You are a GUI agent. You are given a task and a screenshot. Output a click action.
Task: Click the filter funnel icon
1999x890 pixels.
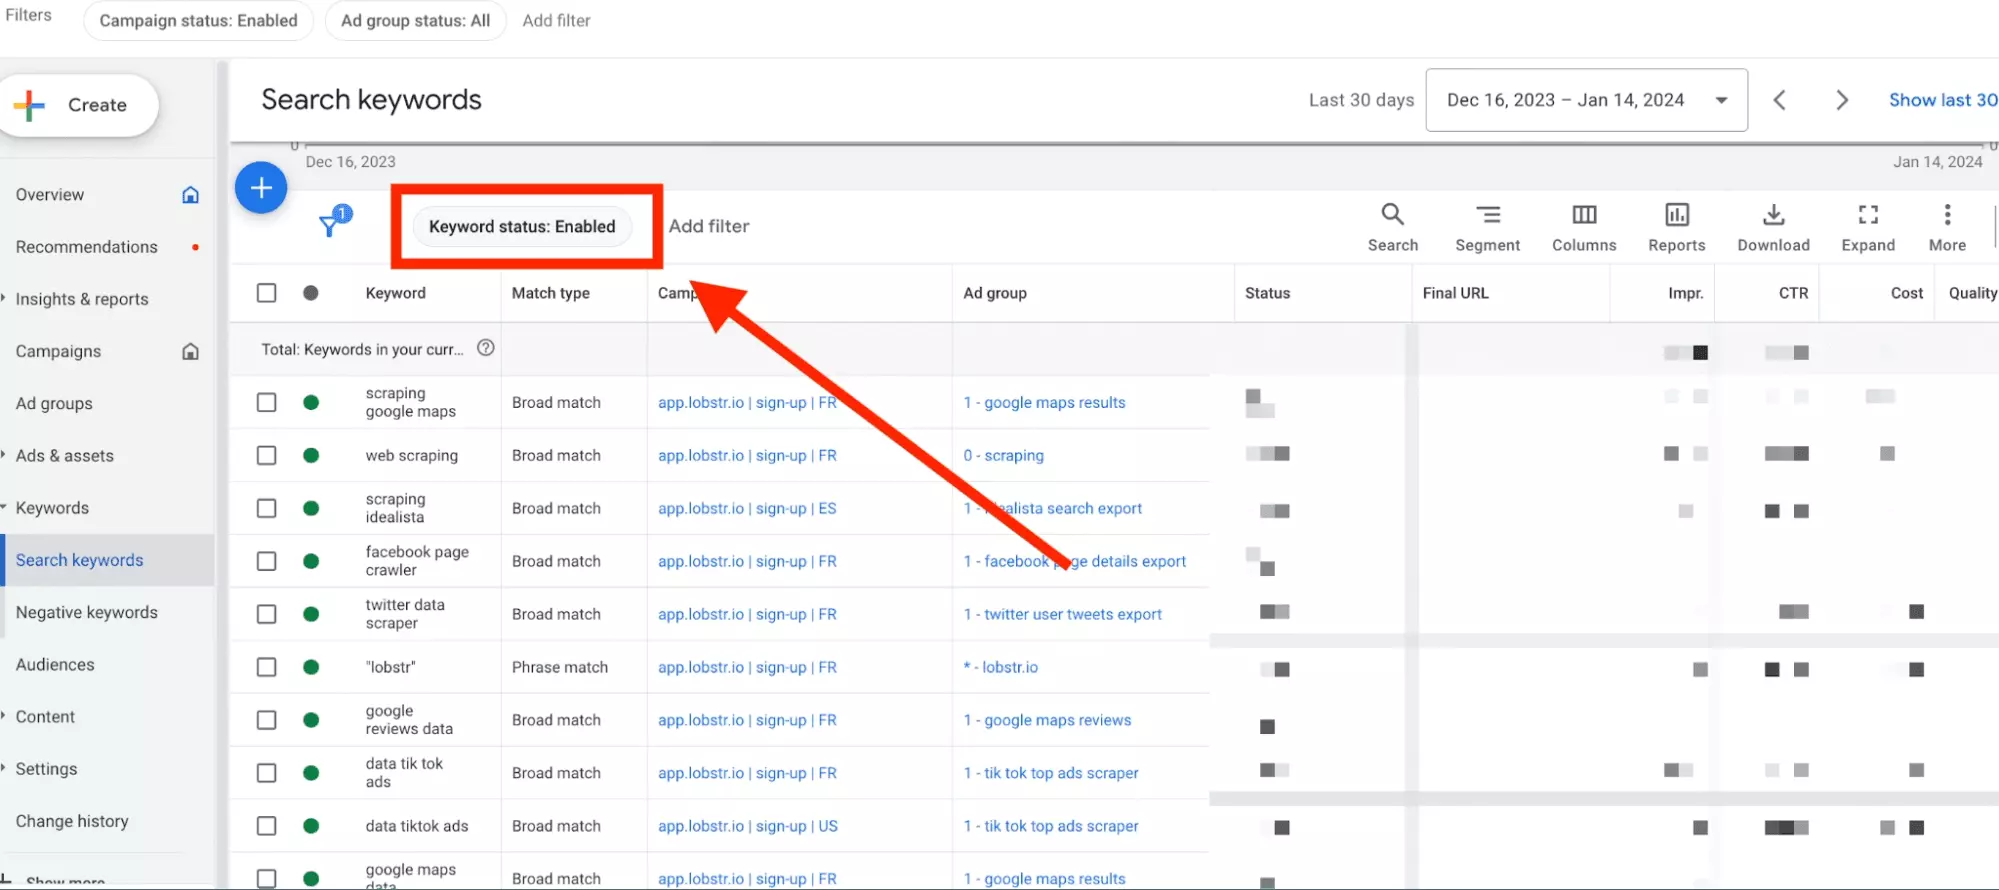330,225
